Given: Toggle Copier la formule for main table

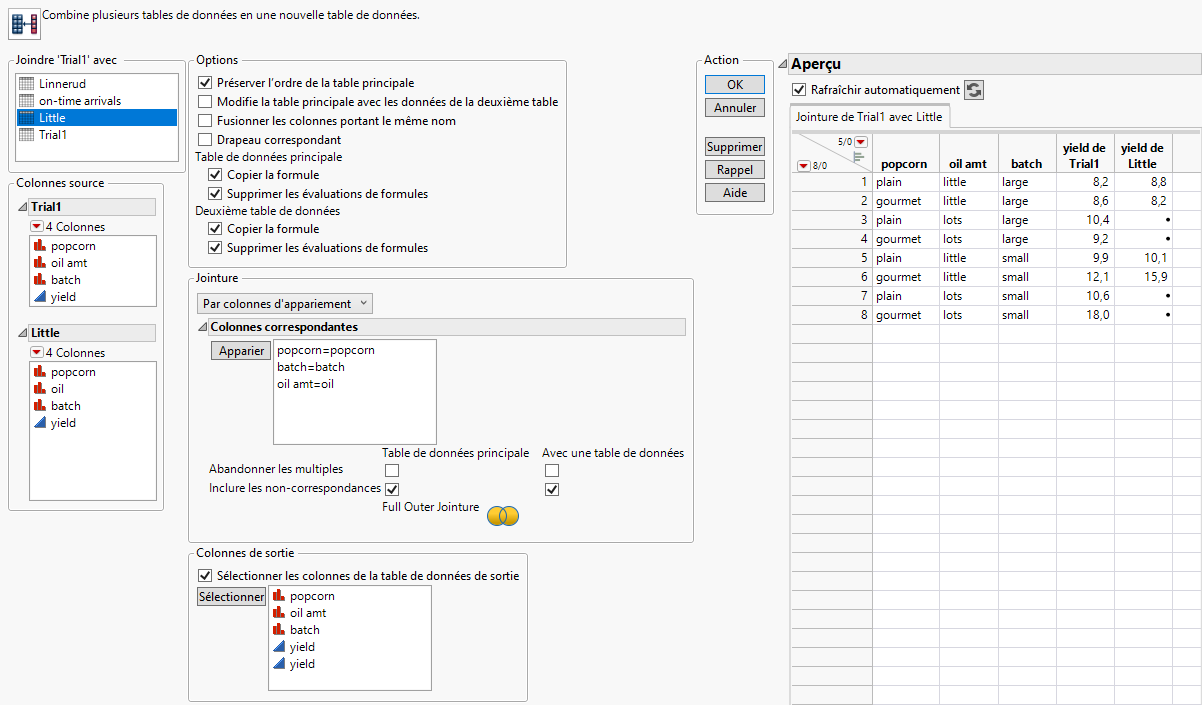Looking at the screenshot, I should coord(215,175).
